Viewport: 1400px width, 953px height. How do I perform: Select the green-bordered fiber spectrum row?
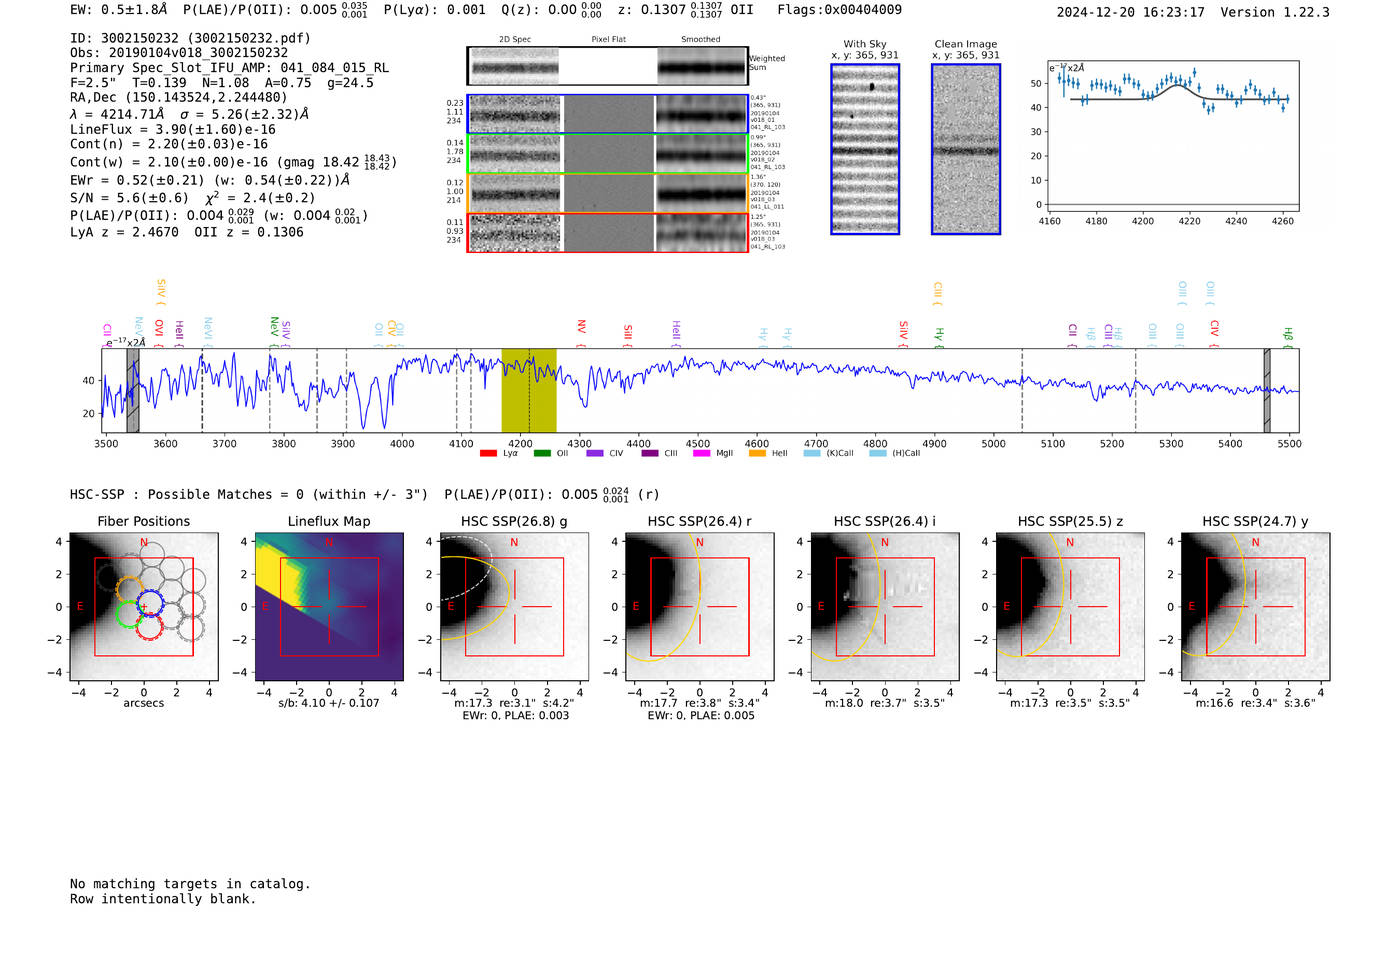607,154
